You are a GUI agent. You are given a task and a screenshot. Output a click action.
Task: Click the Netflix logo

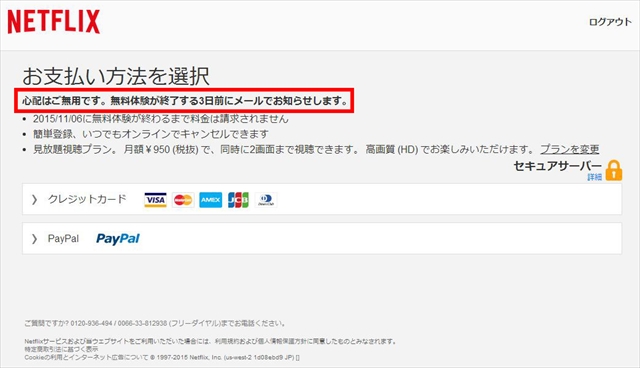pyautogui.click(x=53, y=22)
